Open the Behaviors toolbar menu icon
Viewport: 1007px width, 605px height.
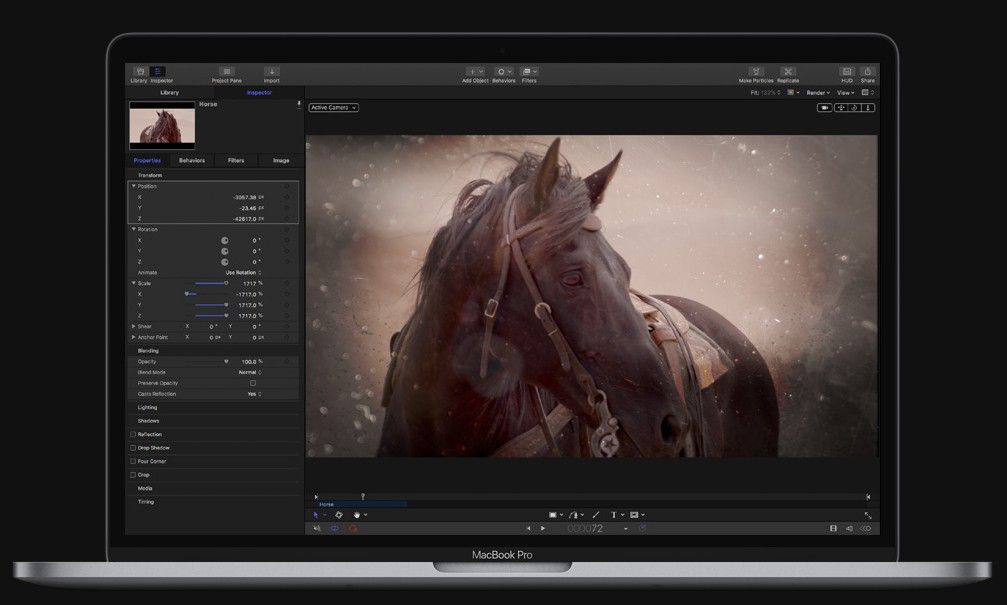click(504, 71)
